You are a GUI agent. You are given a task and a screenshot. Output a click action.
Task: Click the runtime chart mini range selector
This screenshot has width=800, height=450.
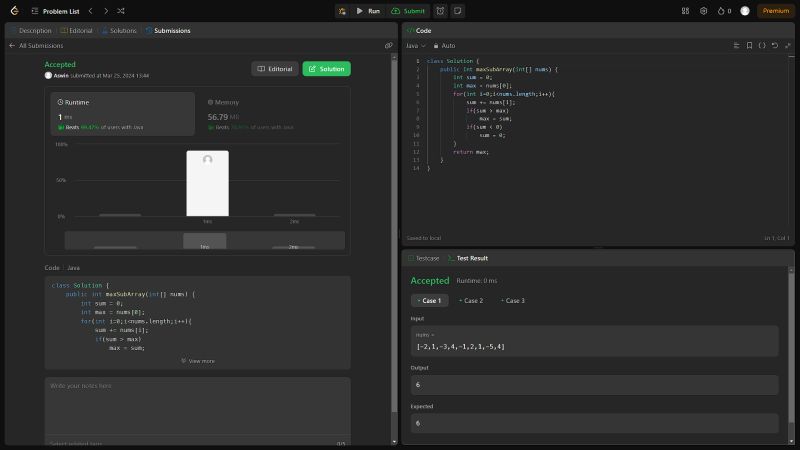pos(205,240)
